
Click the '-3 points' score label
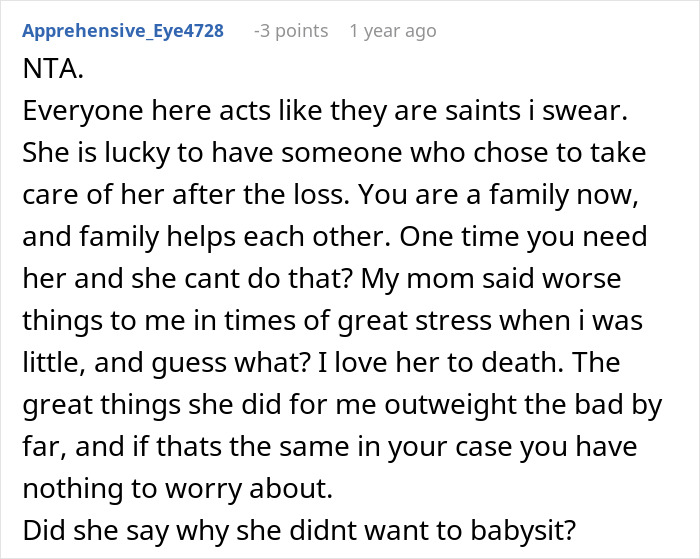coord(291,31)
